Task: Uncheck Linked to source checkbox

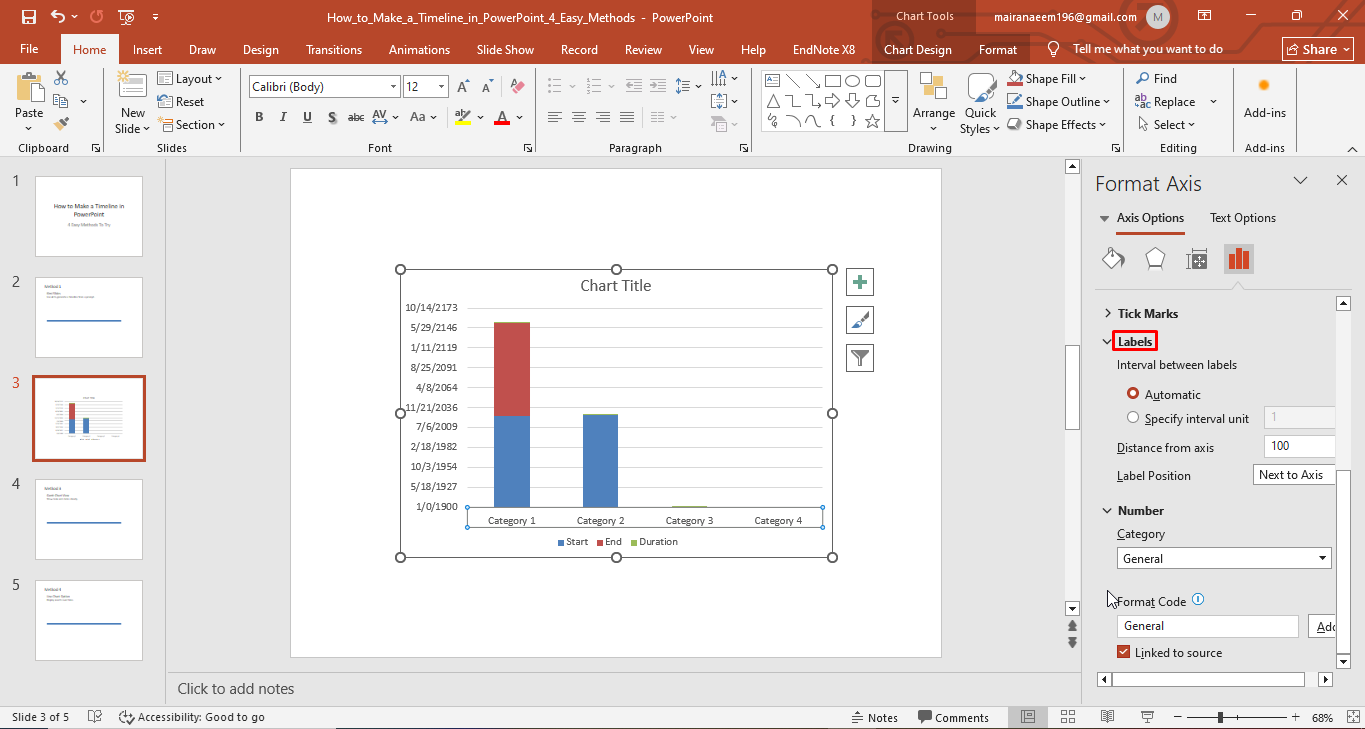Action: (x=1124, y=652)
